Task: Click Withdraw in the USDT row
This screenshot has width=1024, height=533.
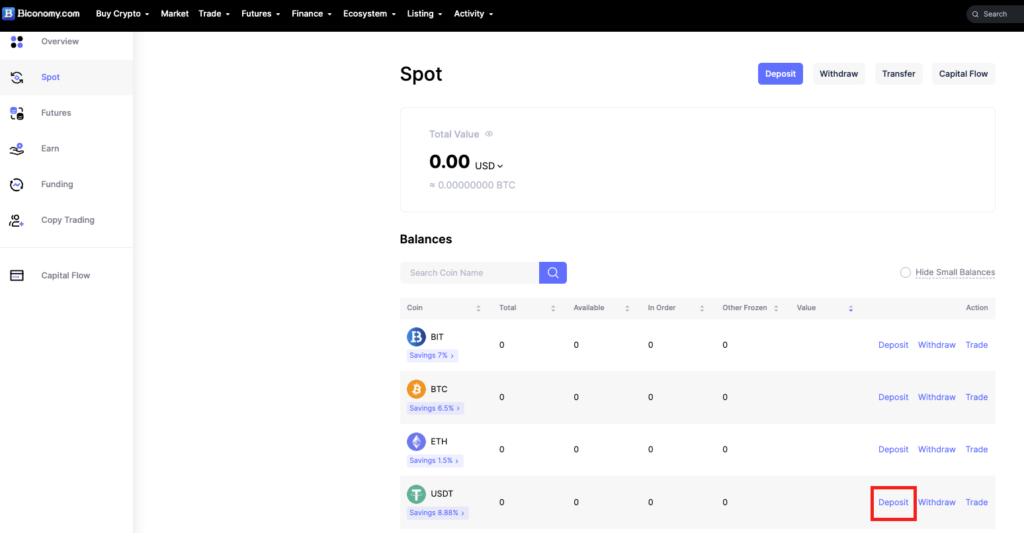Action: coord(936,502)
